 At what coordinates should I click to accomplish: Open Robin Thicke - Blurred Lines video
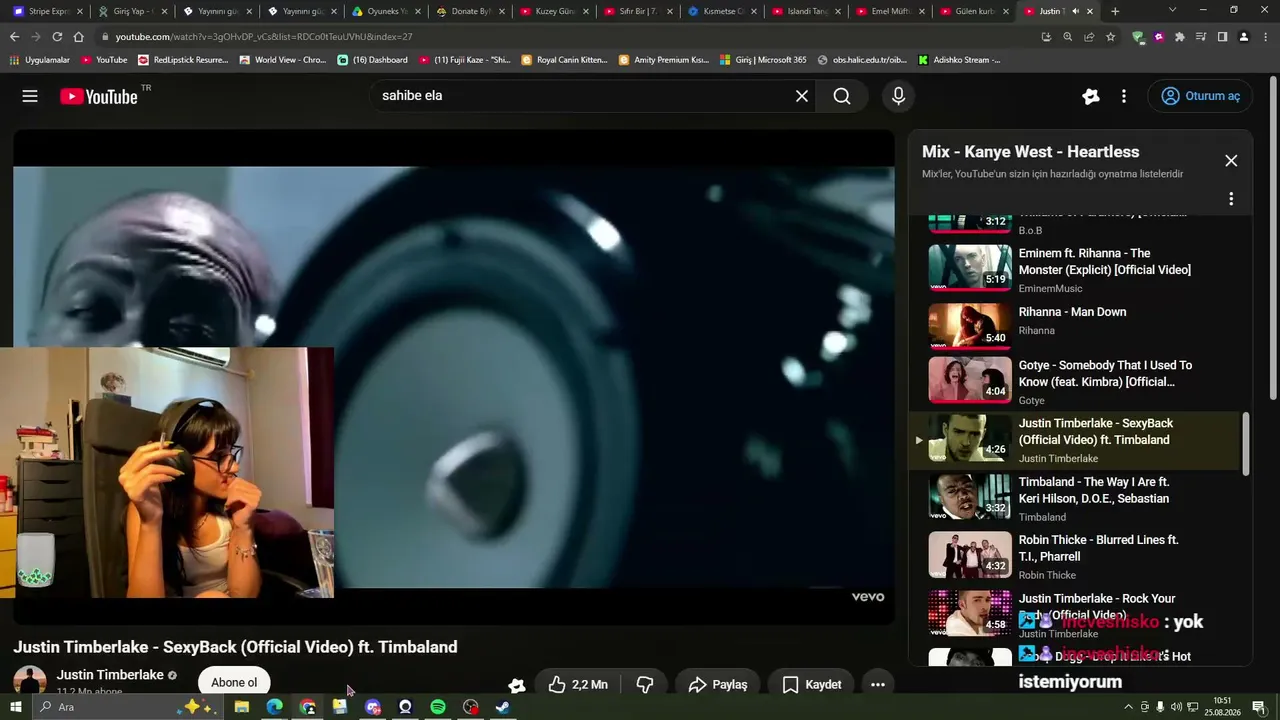1098,548
